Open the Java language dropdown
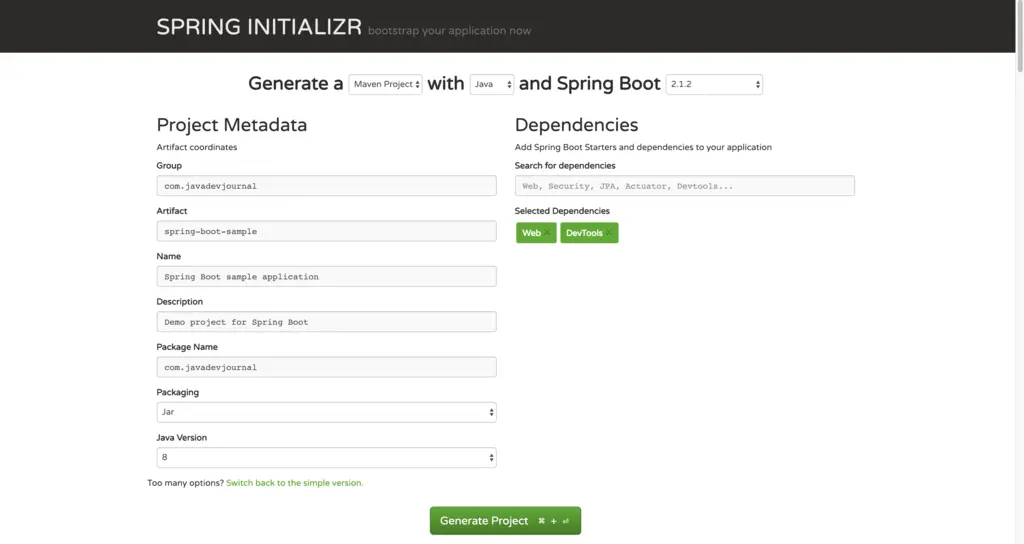 click(492, 84)
